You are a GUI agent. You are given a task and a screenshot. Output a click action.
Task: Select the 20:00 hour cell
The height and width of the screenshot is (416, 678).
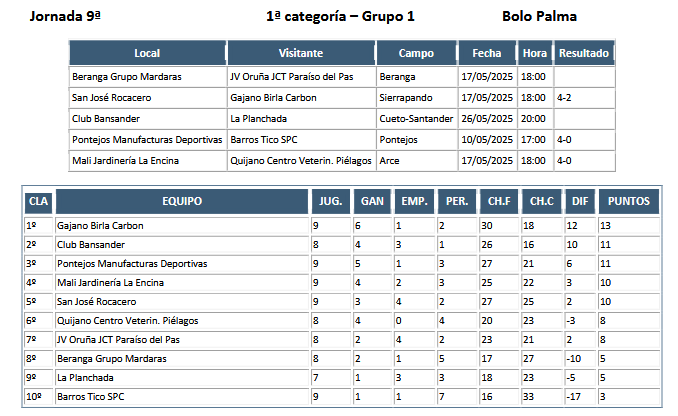[535, 118]
